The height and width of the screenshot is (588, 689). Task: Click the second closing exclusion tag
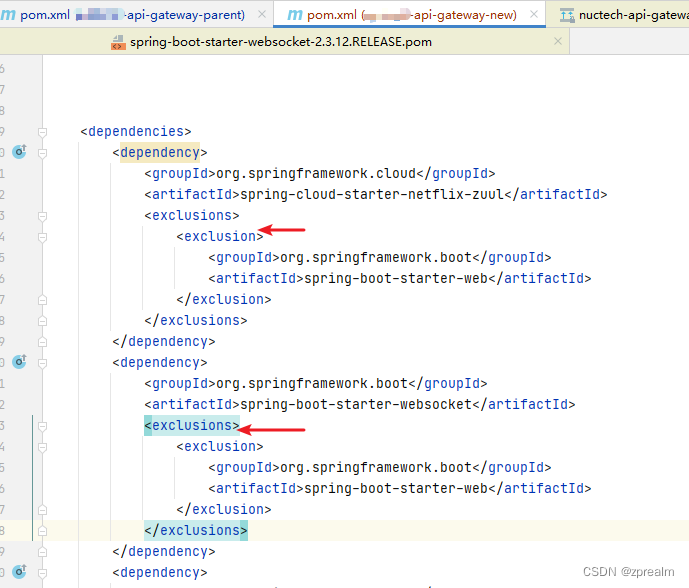click(x=224, y=510)
